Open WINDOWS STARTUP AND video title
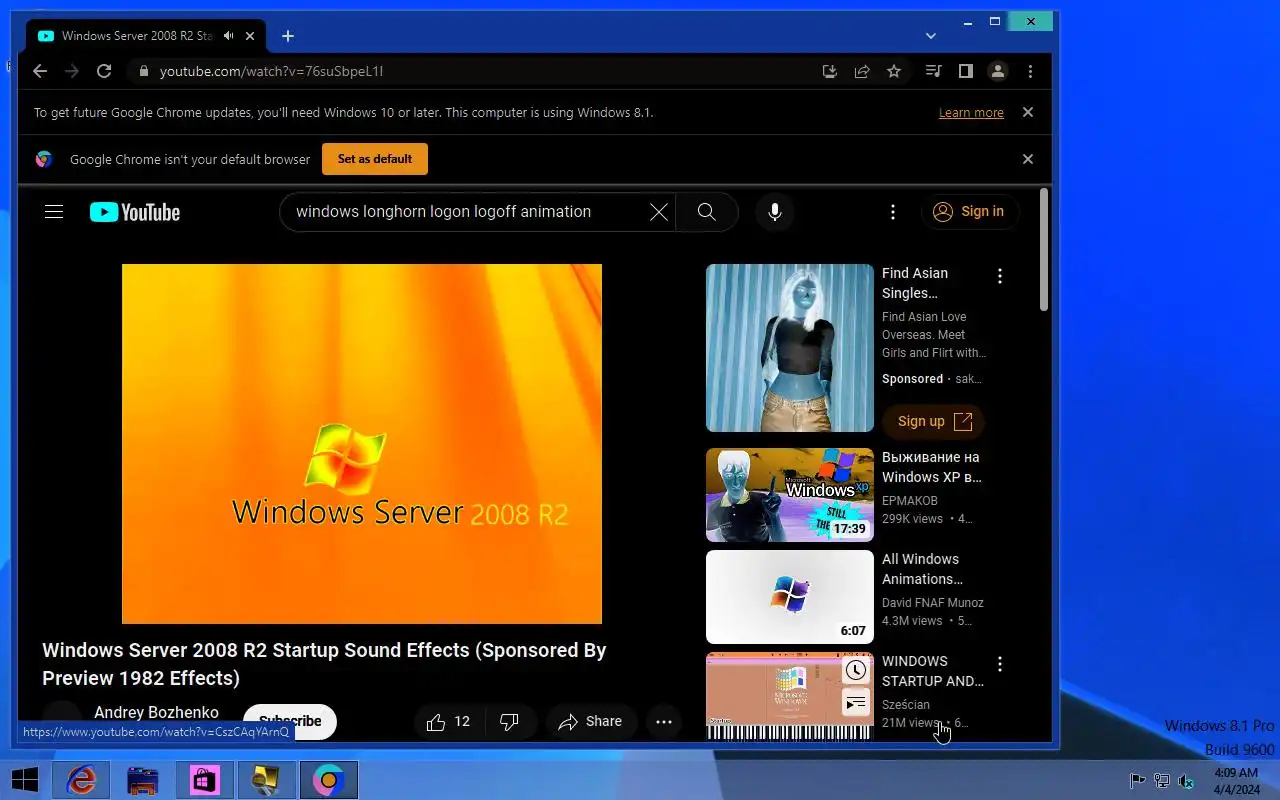This screenshot has height=800, width=1280. coord(933,671)
